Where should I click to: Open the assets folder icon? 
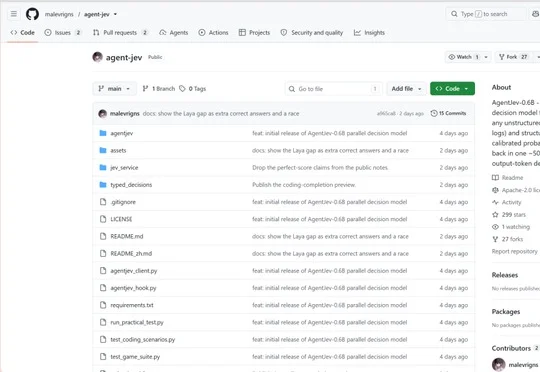(103, 150)
